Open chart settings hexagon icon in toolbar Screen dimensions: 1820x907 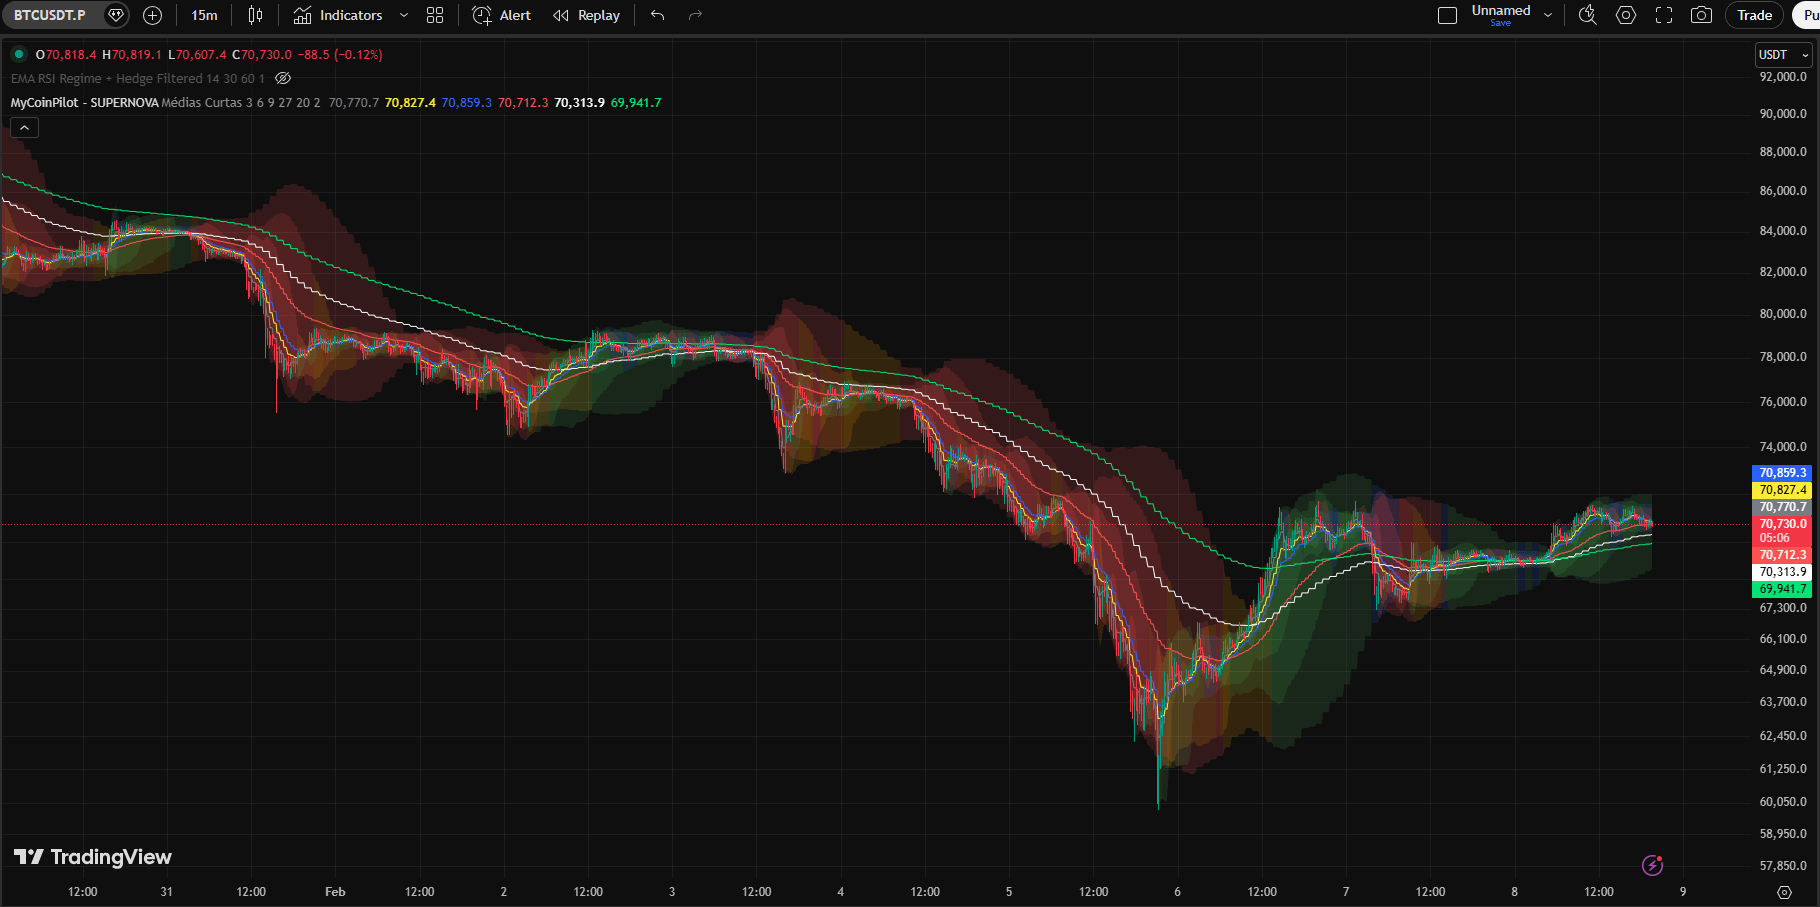point(1626,15)
